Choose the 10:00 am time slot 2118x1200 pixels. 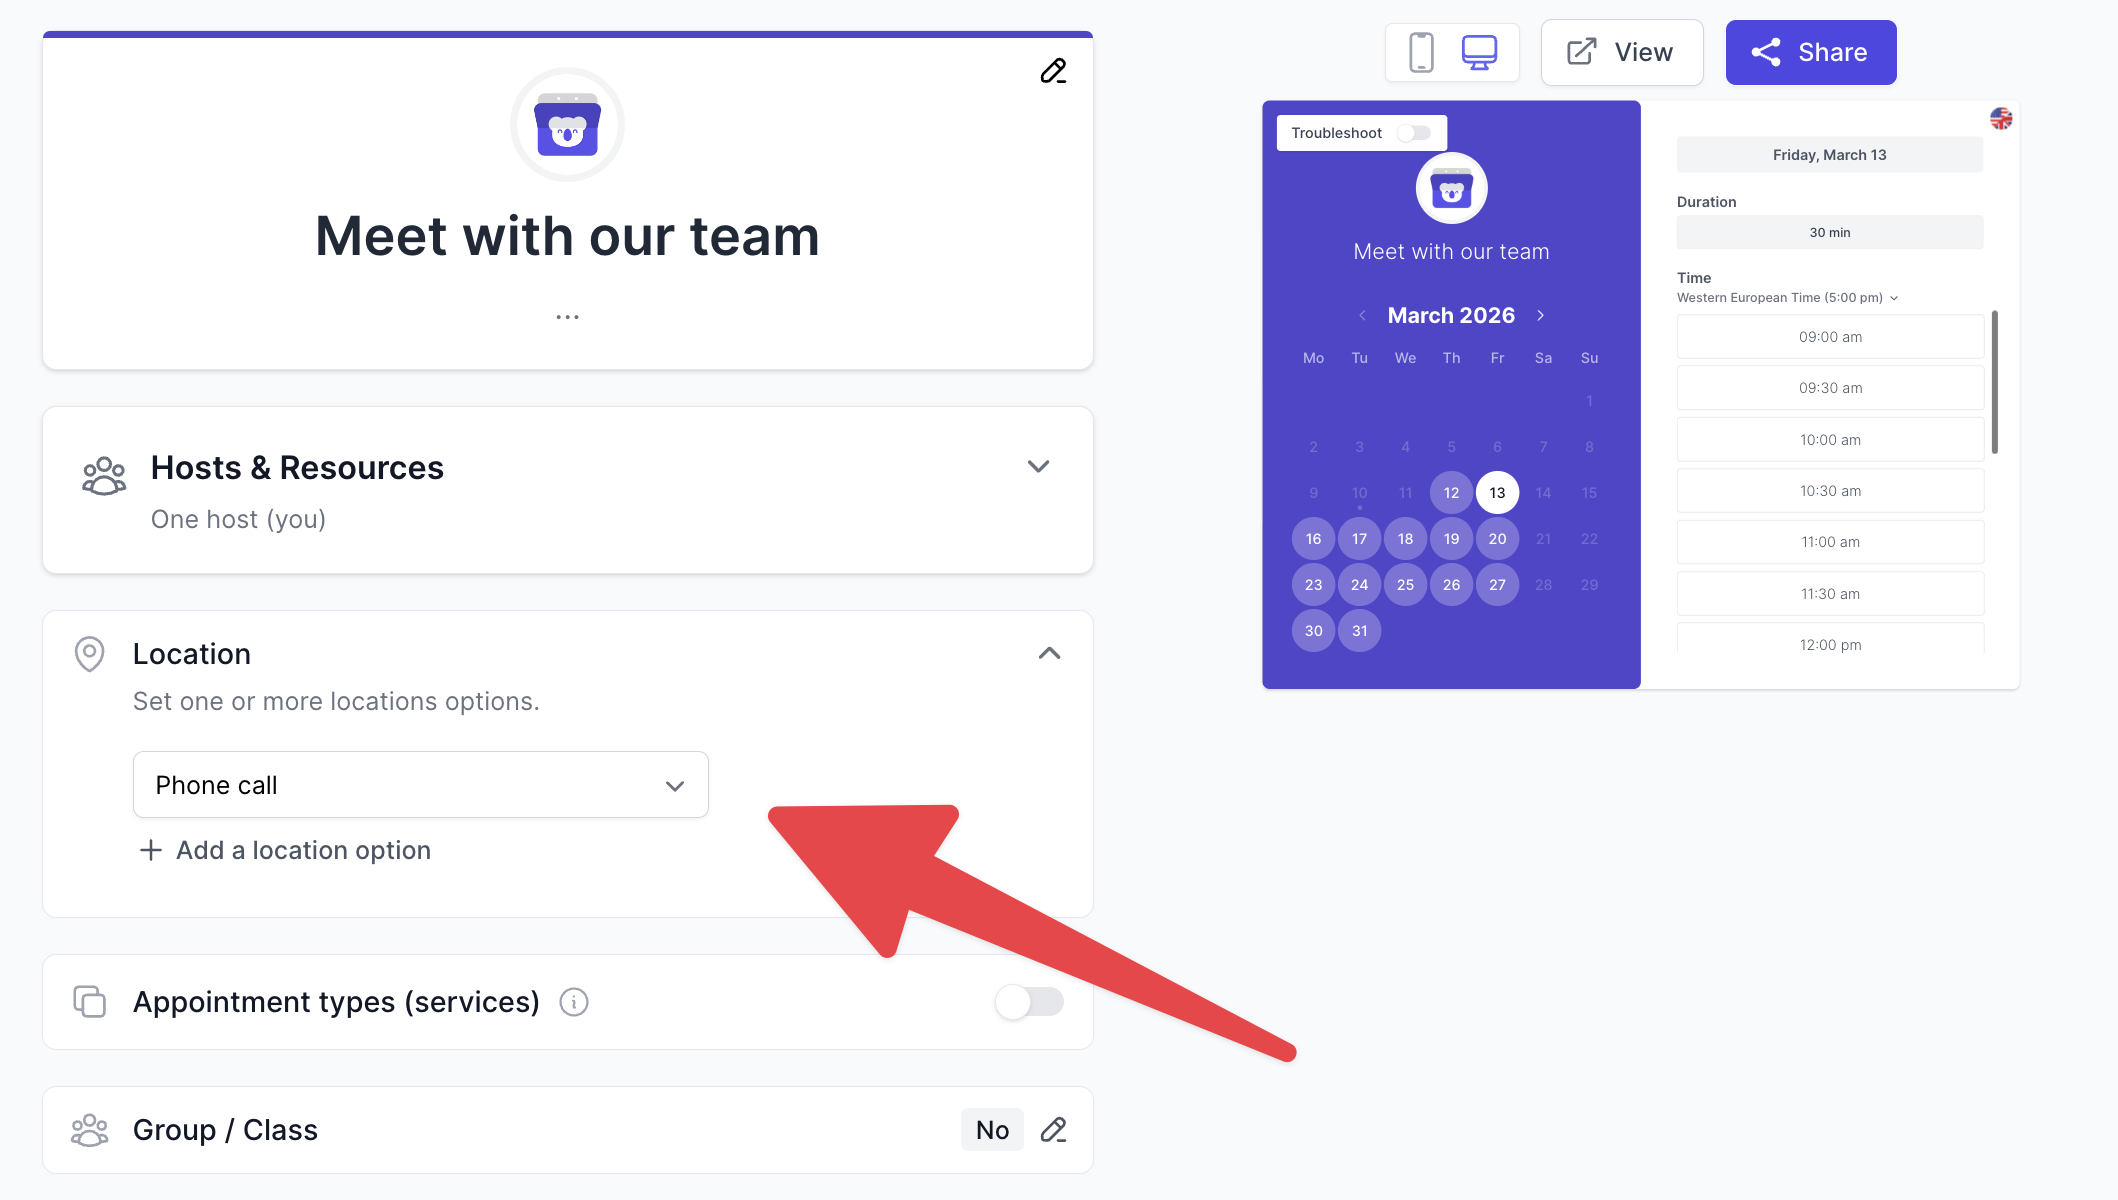click(x=1830, y=440)
